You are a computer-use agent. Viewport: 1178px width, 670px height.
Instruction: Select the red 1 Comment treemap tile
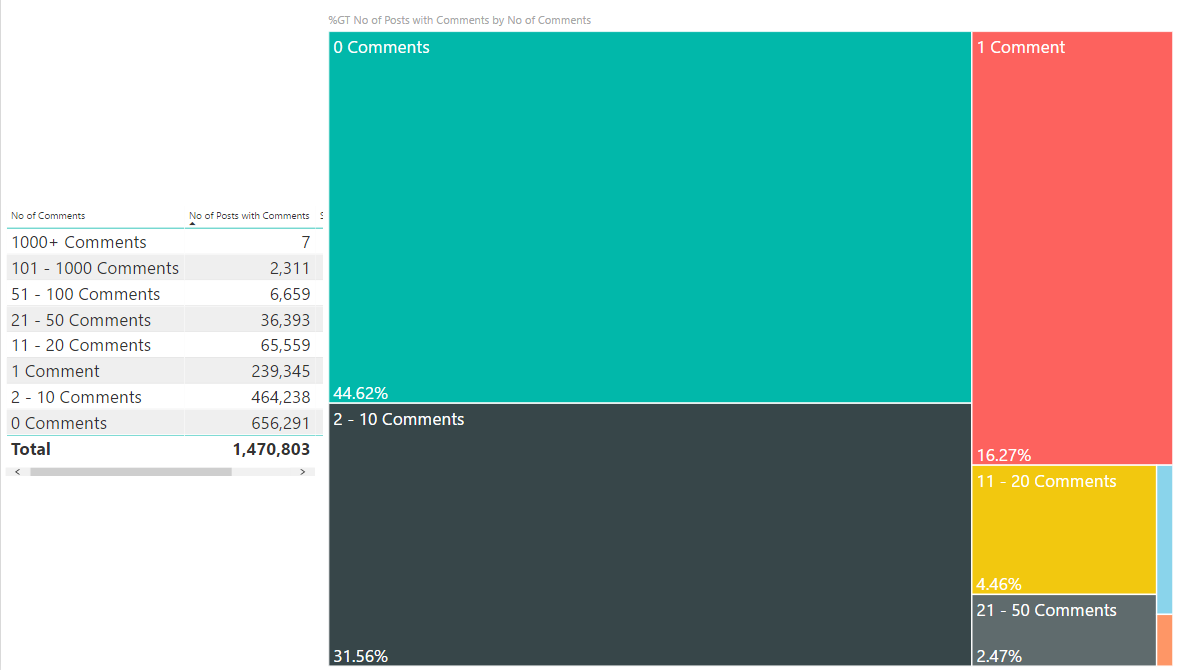click(1072, 248)
